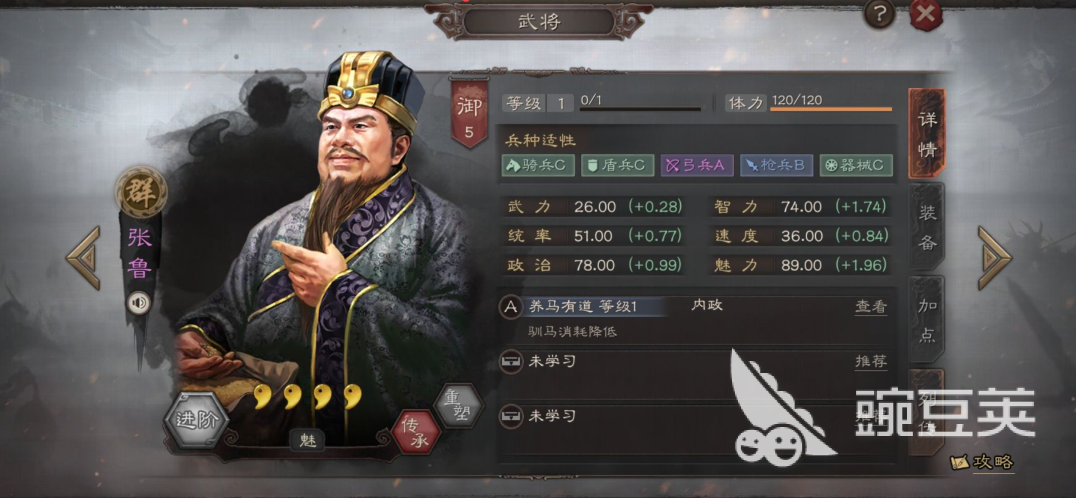Go to previous general with left arrow
The height and width of the screenshot is (498, 1076).
click(84, 258)
